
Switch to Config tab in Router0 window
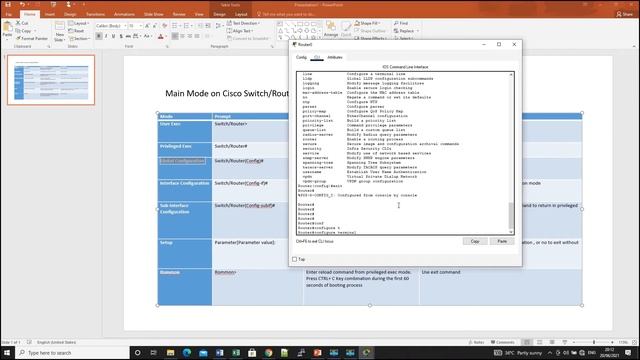tap(301, 57)
